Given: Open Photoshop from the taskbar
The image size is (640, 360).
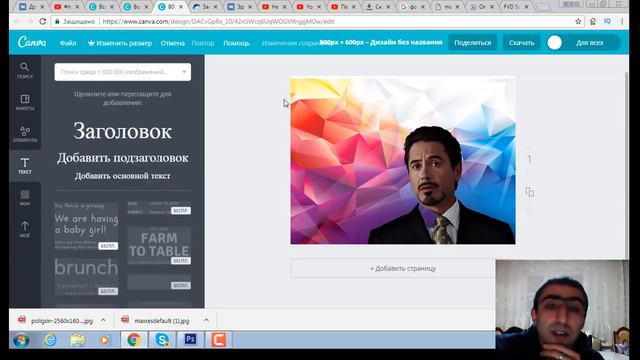Looking at the screenshot, I should (x=190, y=340).
